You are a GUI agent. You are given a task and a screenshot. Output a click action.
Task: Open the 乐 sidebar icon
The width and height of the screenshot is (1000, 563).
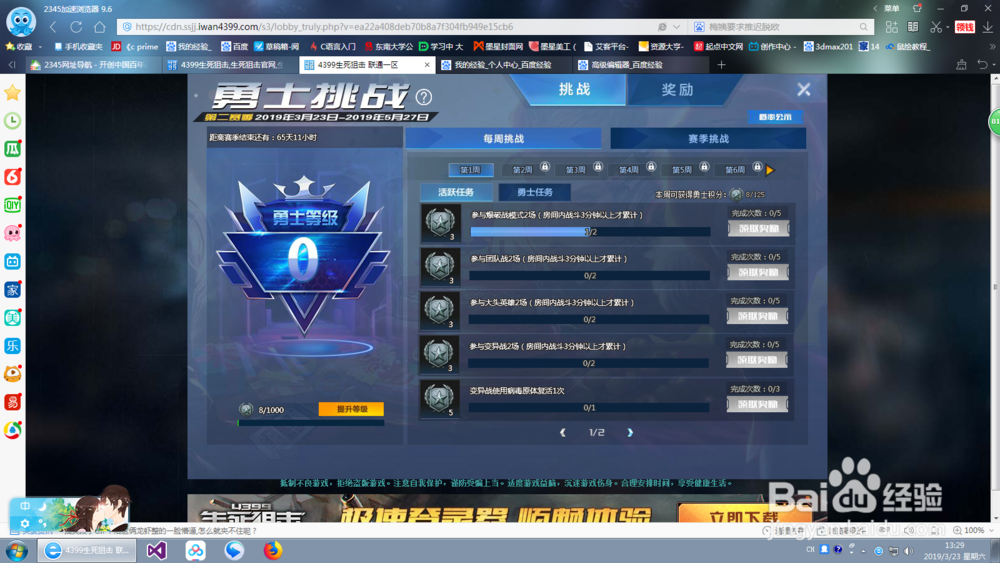[x=12, y=346]
